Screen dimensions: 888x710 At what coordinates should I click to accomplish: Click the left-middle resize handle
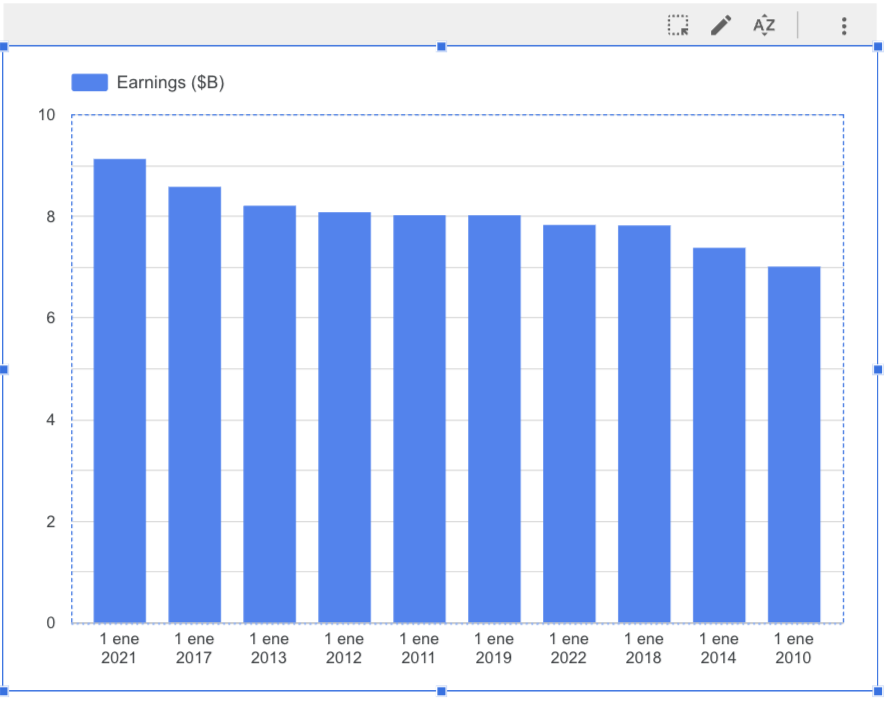[4, 370]
